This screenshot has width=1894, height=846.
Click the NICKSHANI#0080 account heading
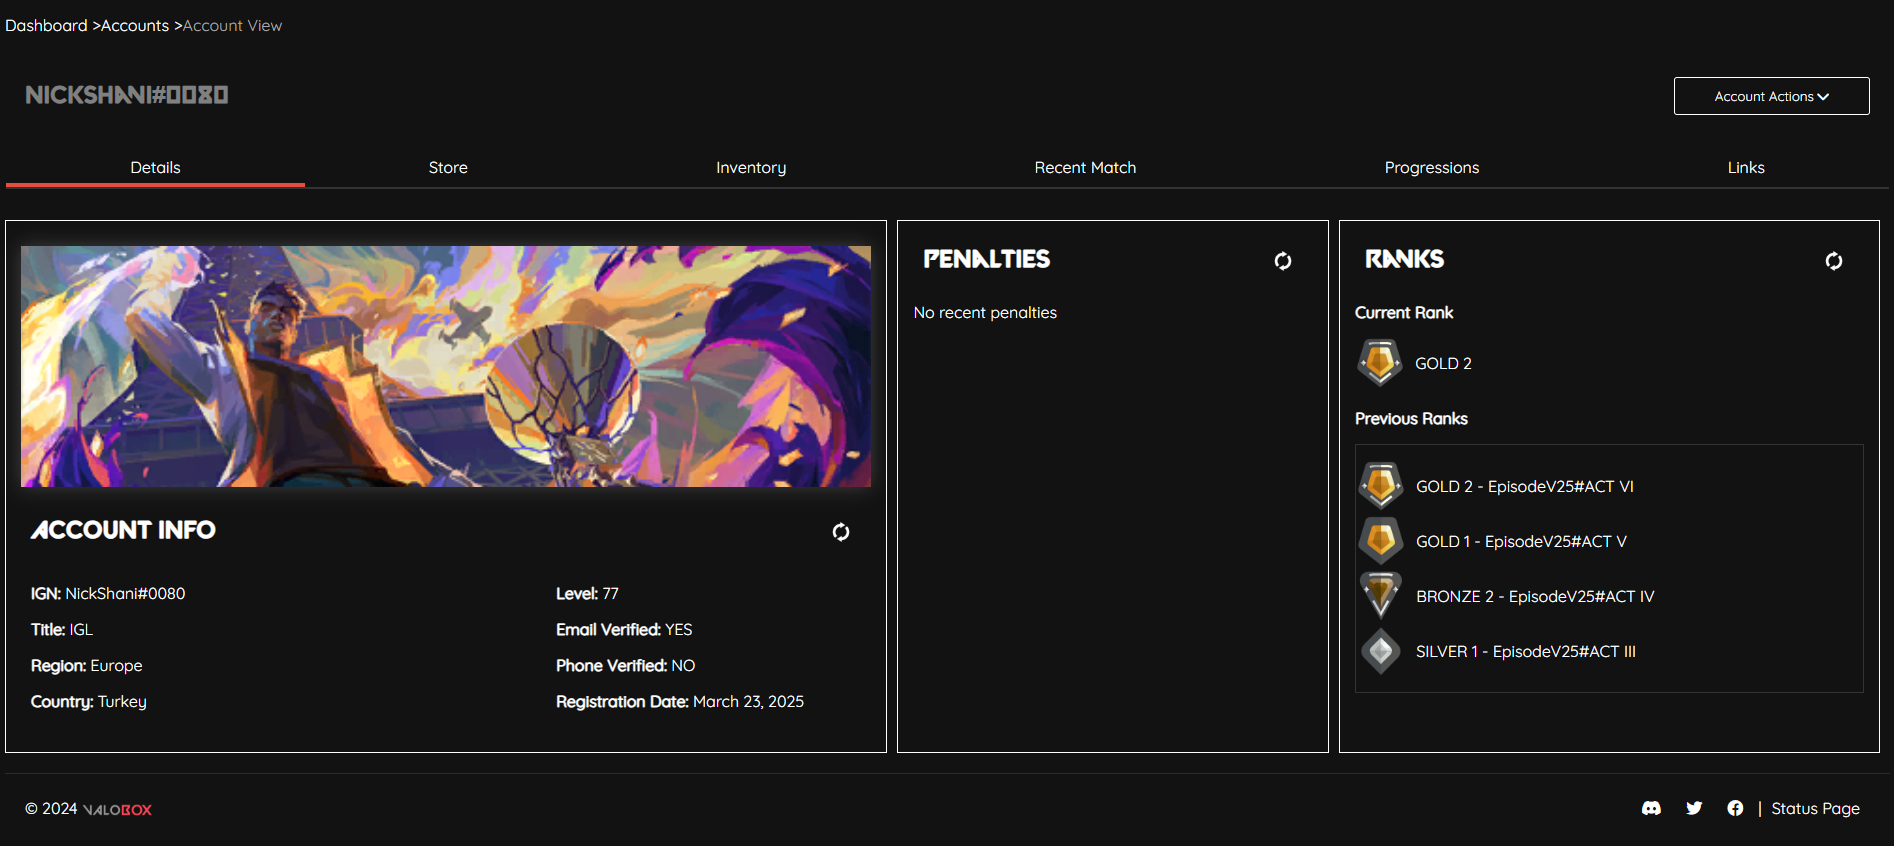[127, 95]
